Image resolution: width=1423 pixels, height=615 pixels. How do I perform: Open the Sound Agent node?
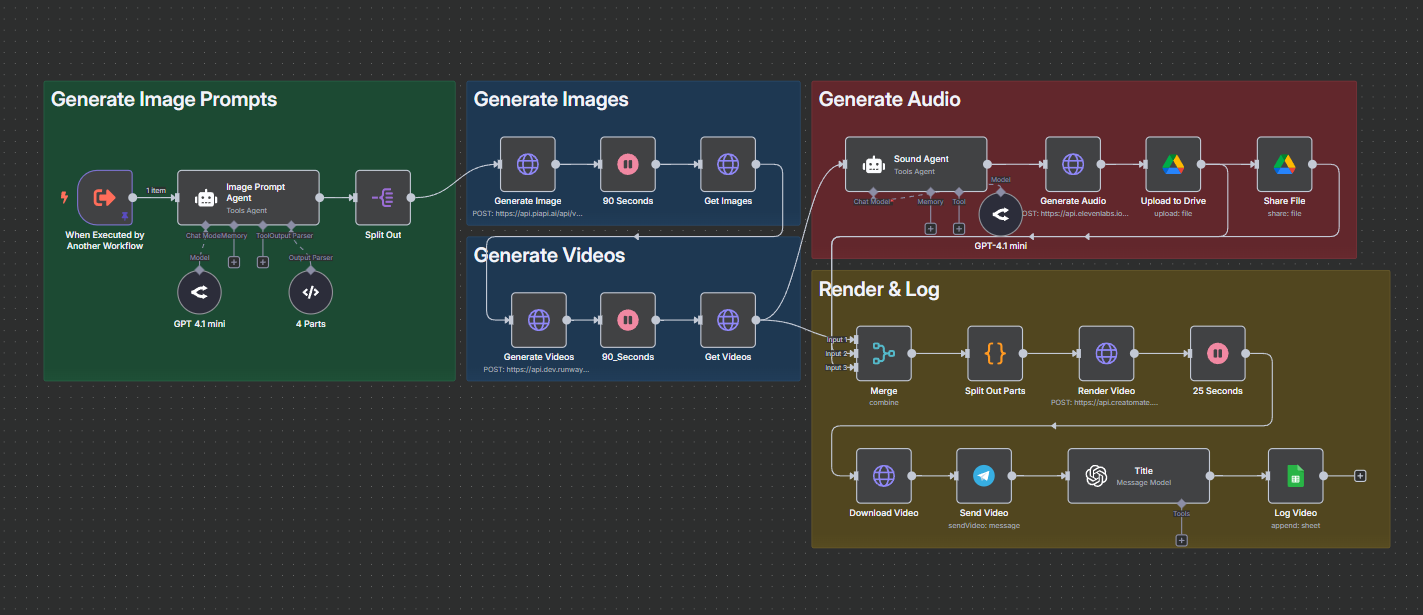point(916,164)
